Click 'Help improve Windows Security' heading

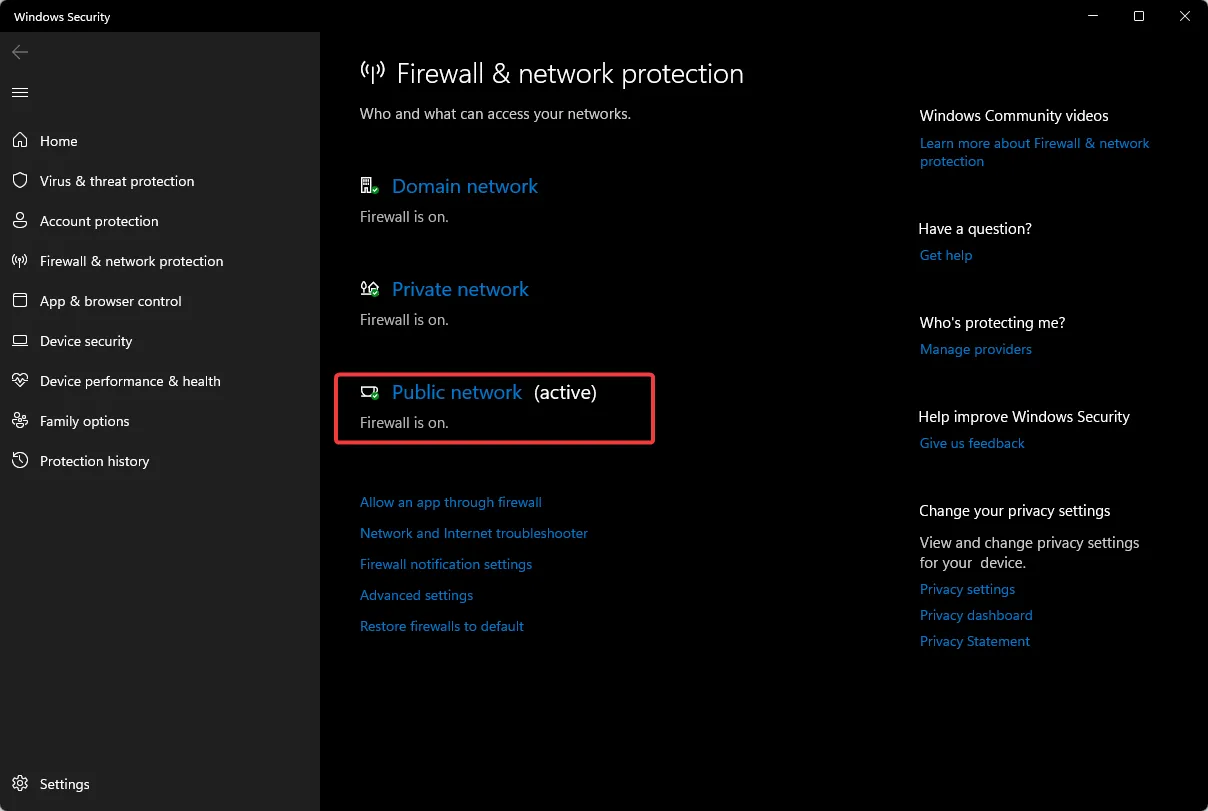1024,417
